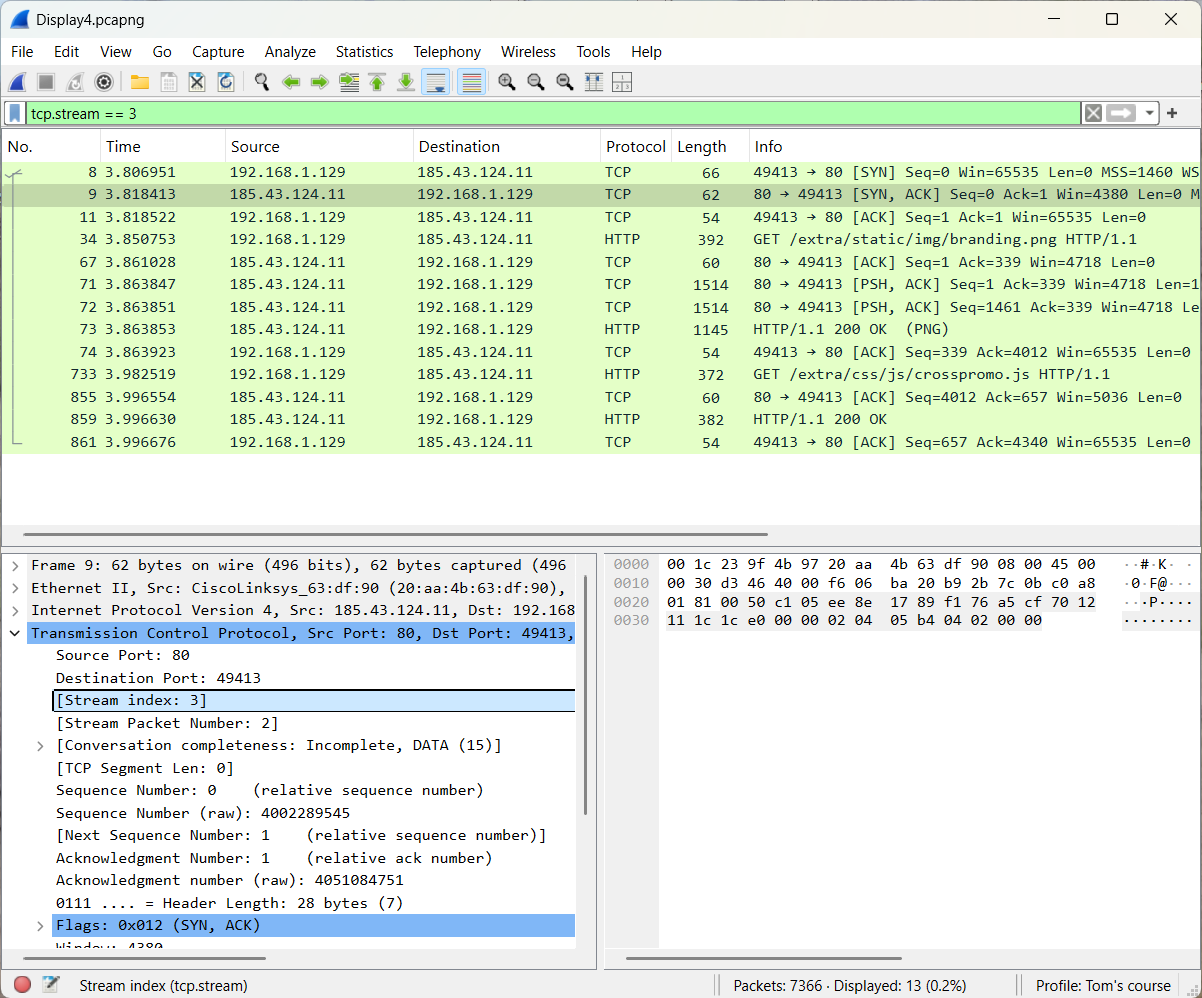Open Go to specified packet
Viewport: 1202px width, 998px height.
349,82
